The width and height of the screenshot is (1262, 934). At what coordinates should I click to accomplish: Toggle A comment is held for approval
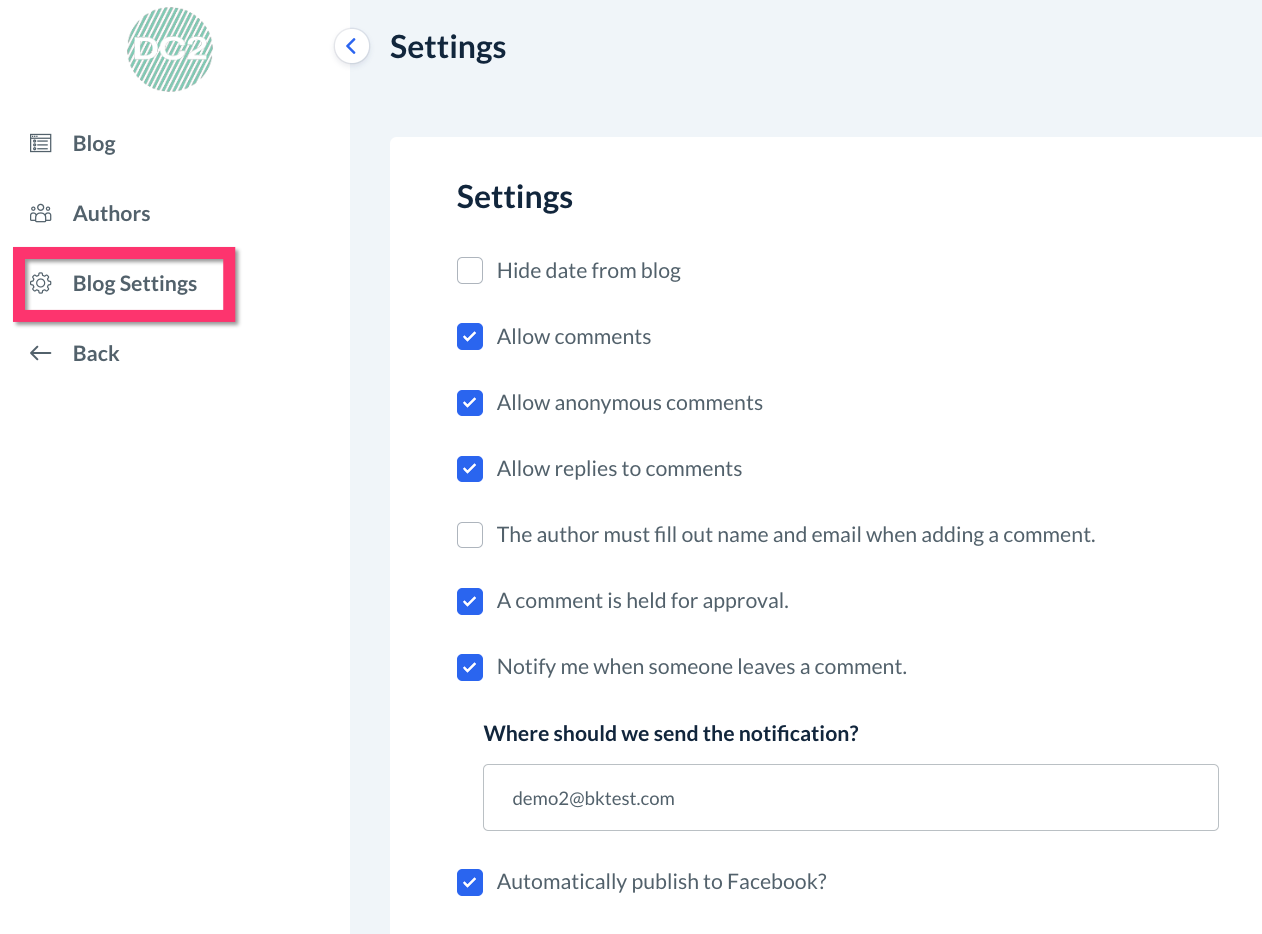pos(470,601)
